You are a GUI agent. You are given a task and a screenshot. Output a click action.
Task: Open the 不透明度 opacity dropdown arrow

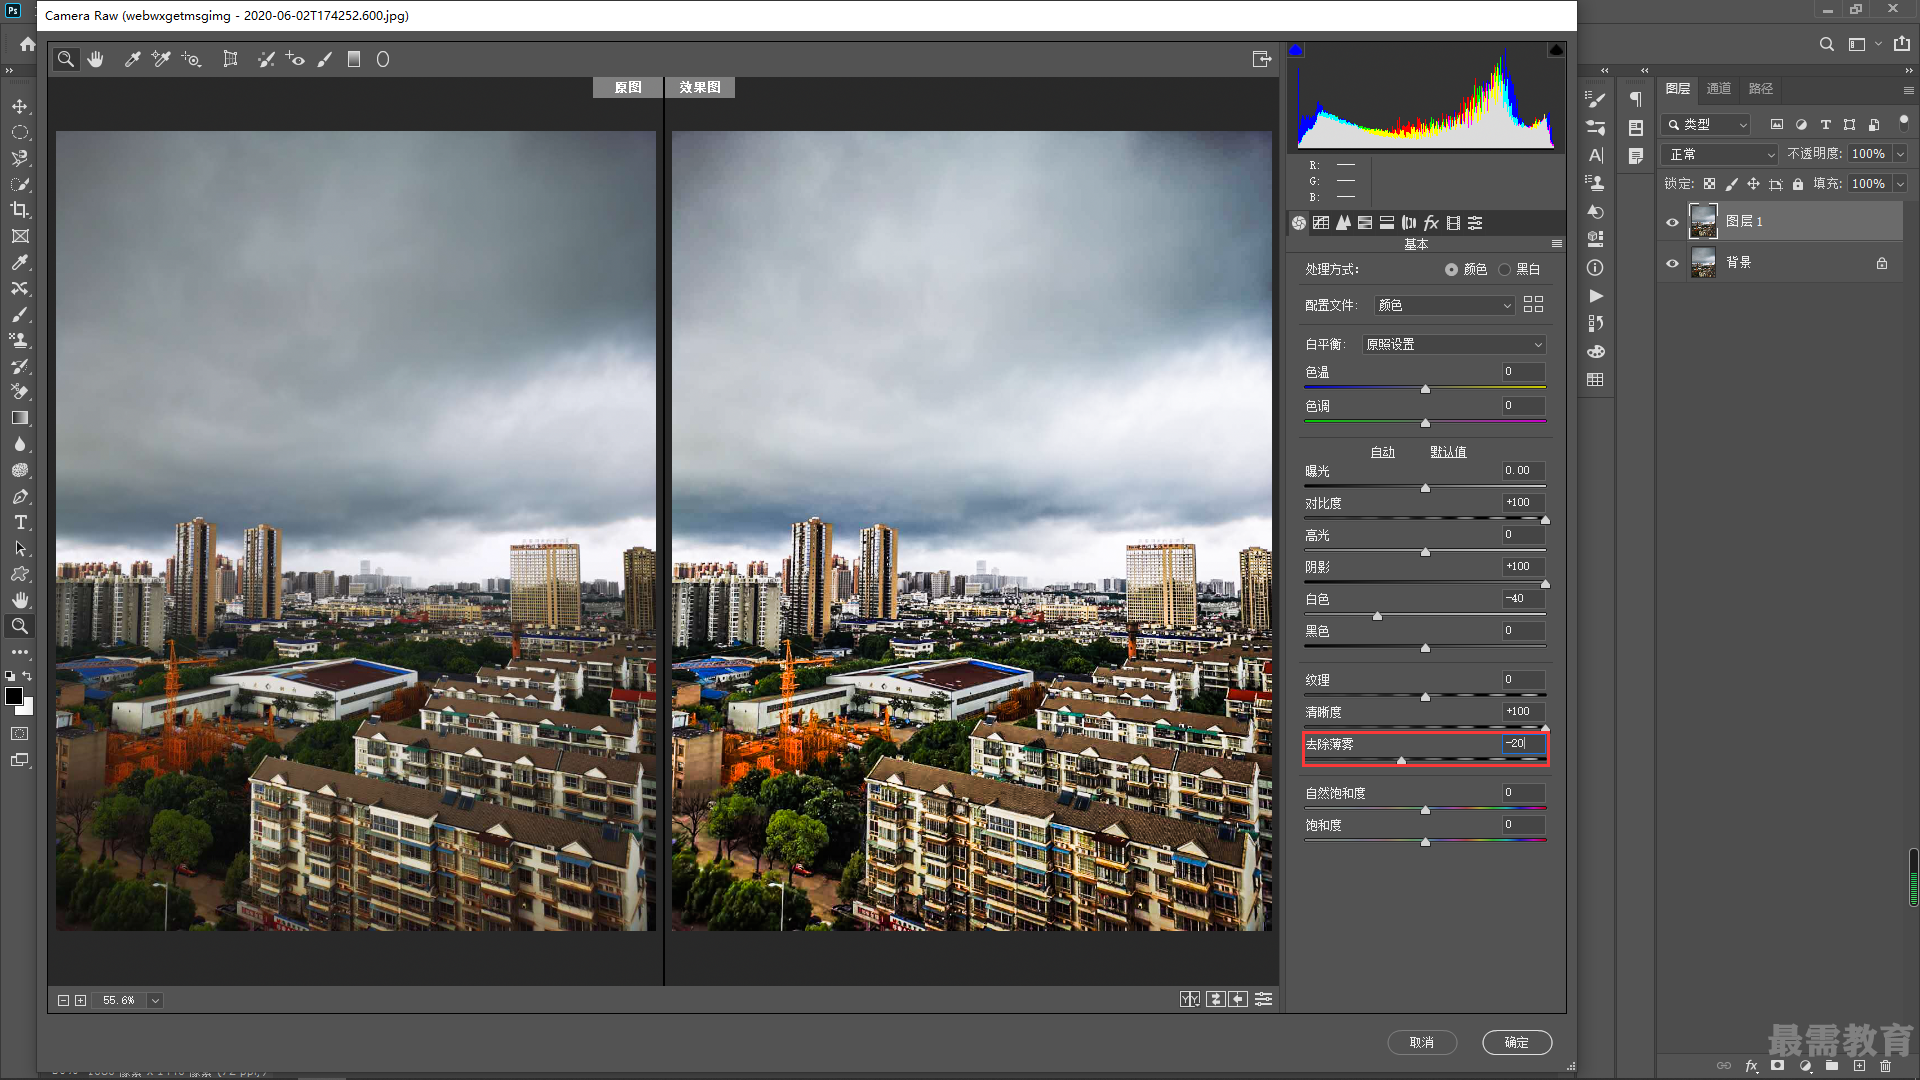[x=1900, y=154]
